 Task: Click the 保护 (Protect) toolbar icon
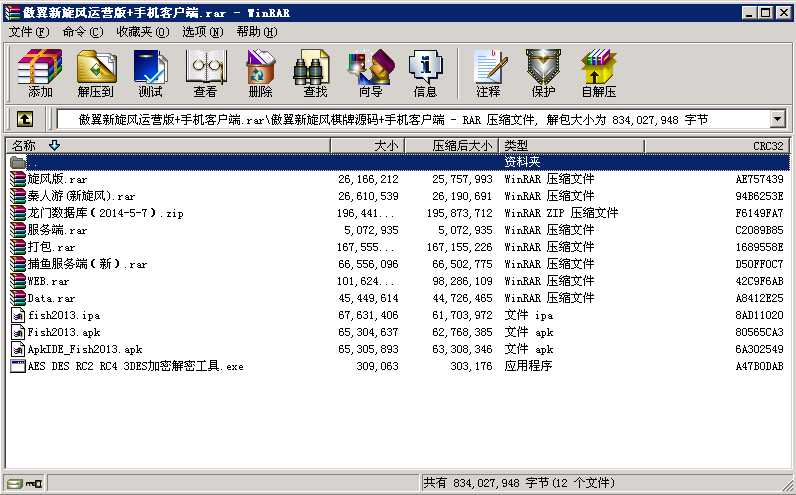tap(543, 73)
